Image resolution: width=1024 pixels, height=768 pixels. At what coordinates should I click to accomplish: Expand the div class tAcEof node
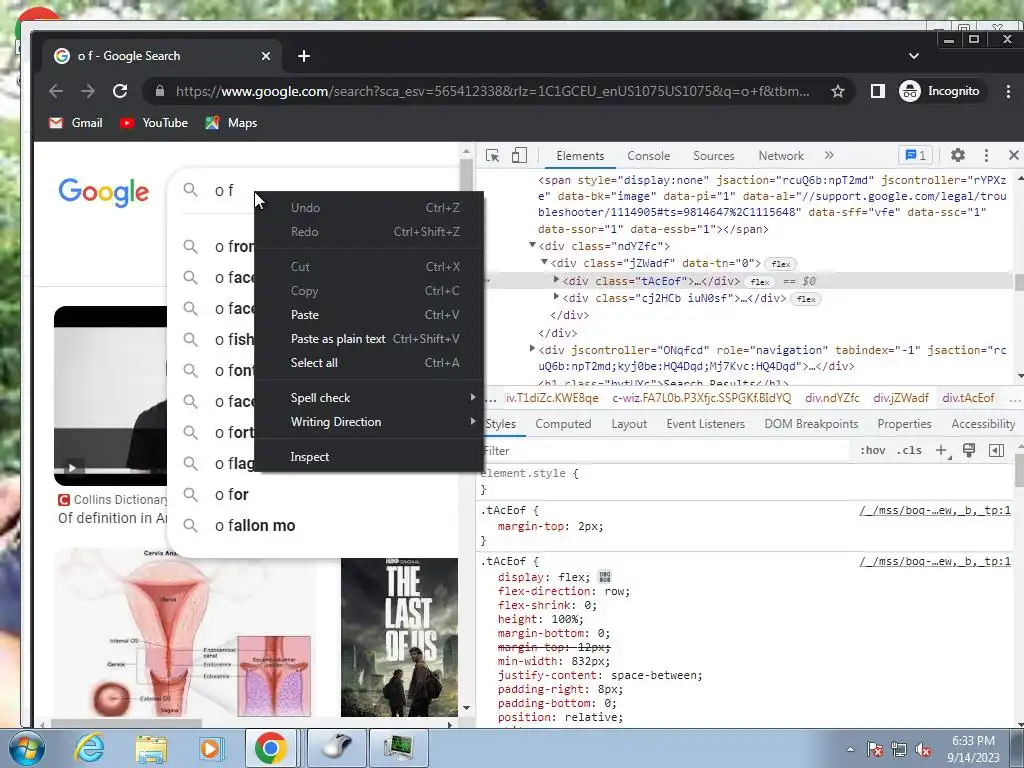(x=556, y=280)
